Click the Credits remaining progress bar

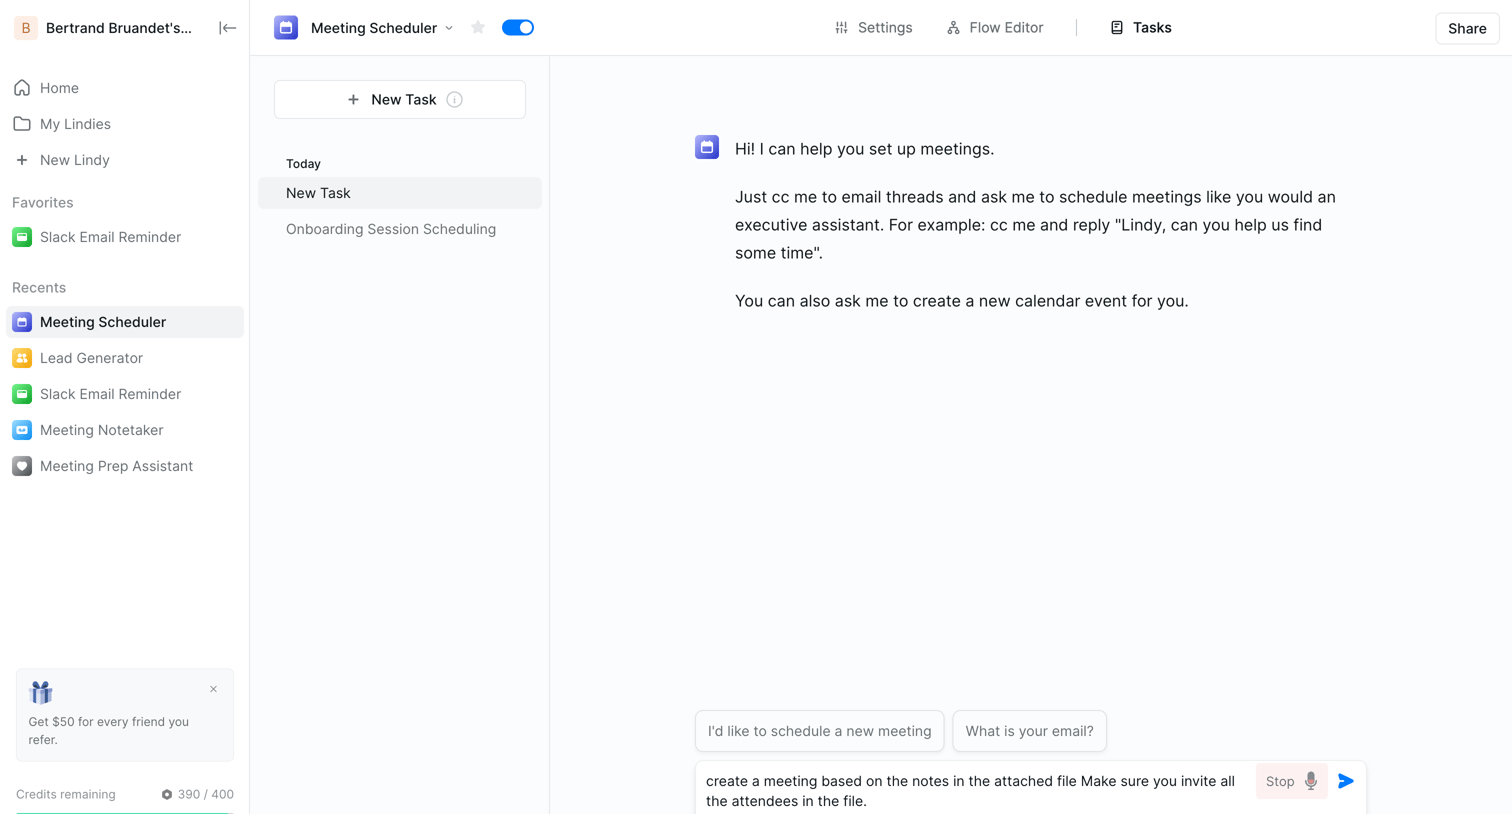tap(125, 812)
